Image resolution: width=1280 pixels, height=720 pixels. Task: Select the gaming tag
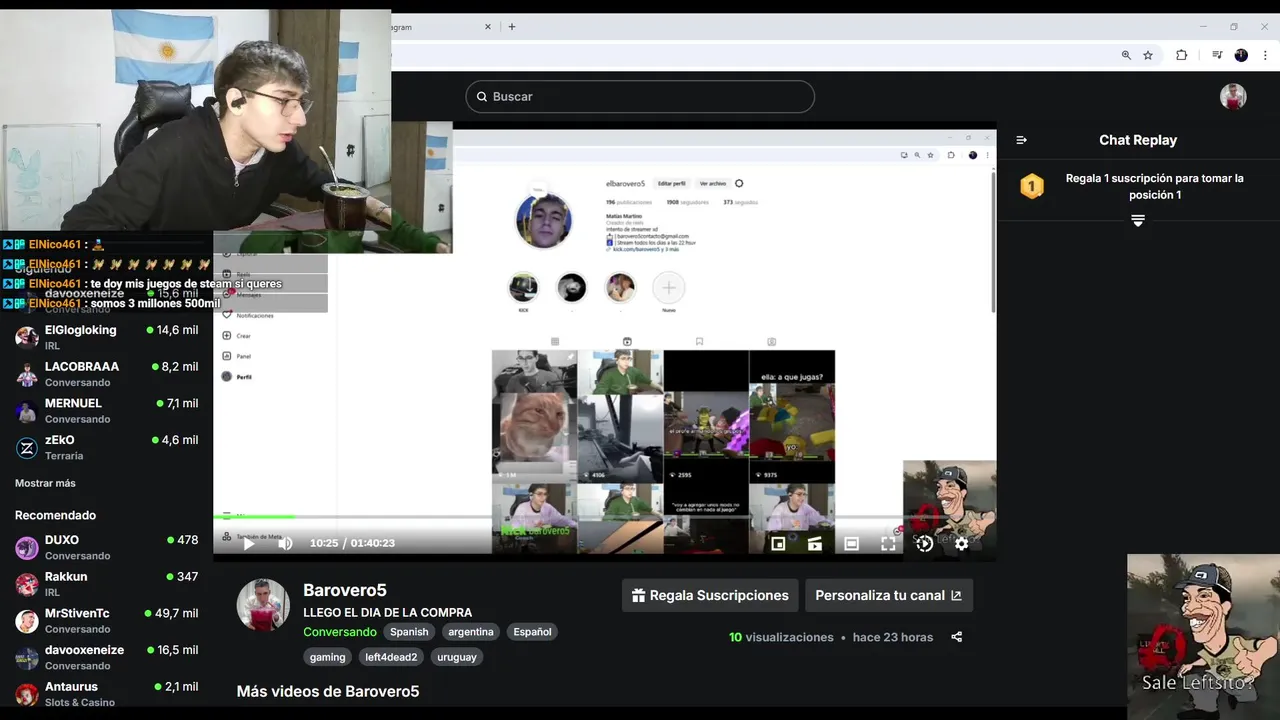(x=327, y=657)
